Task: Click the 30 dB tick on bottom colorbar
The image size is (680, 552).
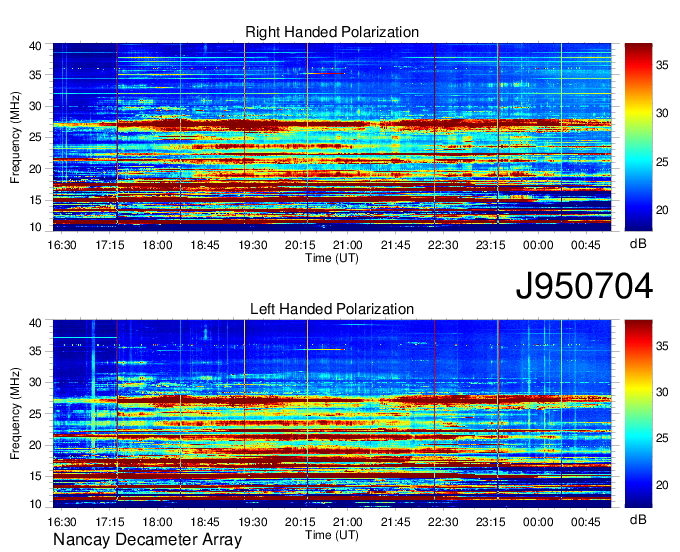Action: coord(662,392)
